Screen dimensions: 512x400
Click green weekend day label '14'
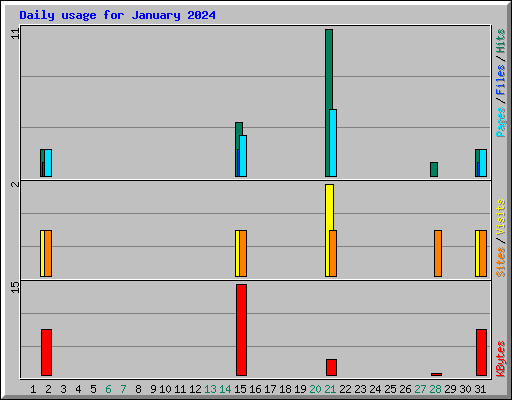tap(225, 389)
